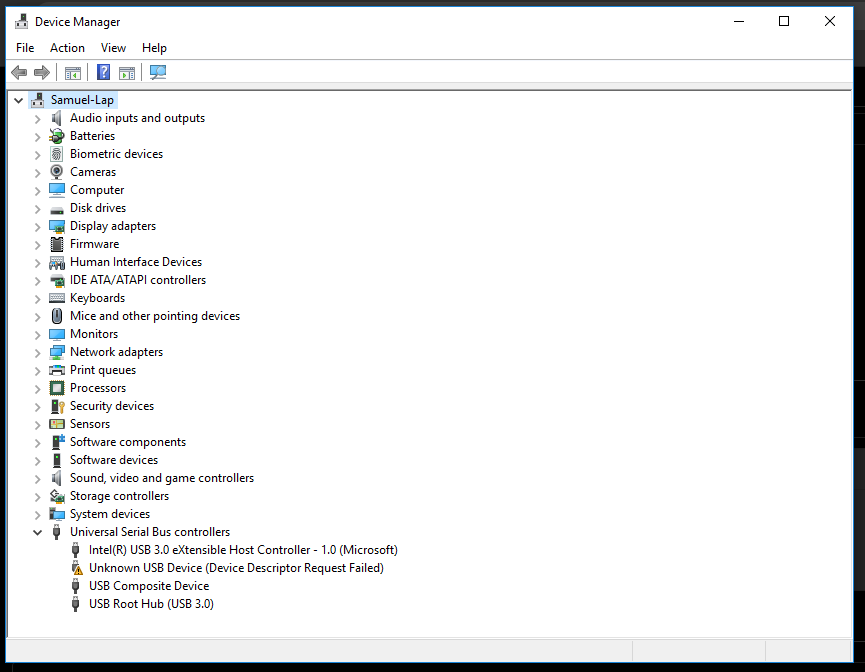Click the warning icon beside Unknown USB Device
The height and width of the screenshot is (672, 865).
point(76,568)
